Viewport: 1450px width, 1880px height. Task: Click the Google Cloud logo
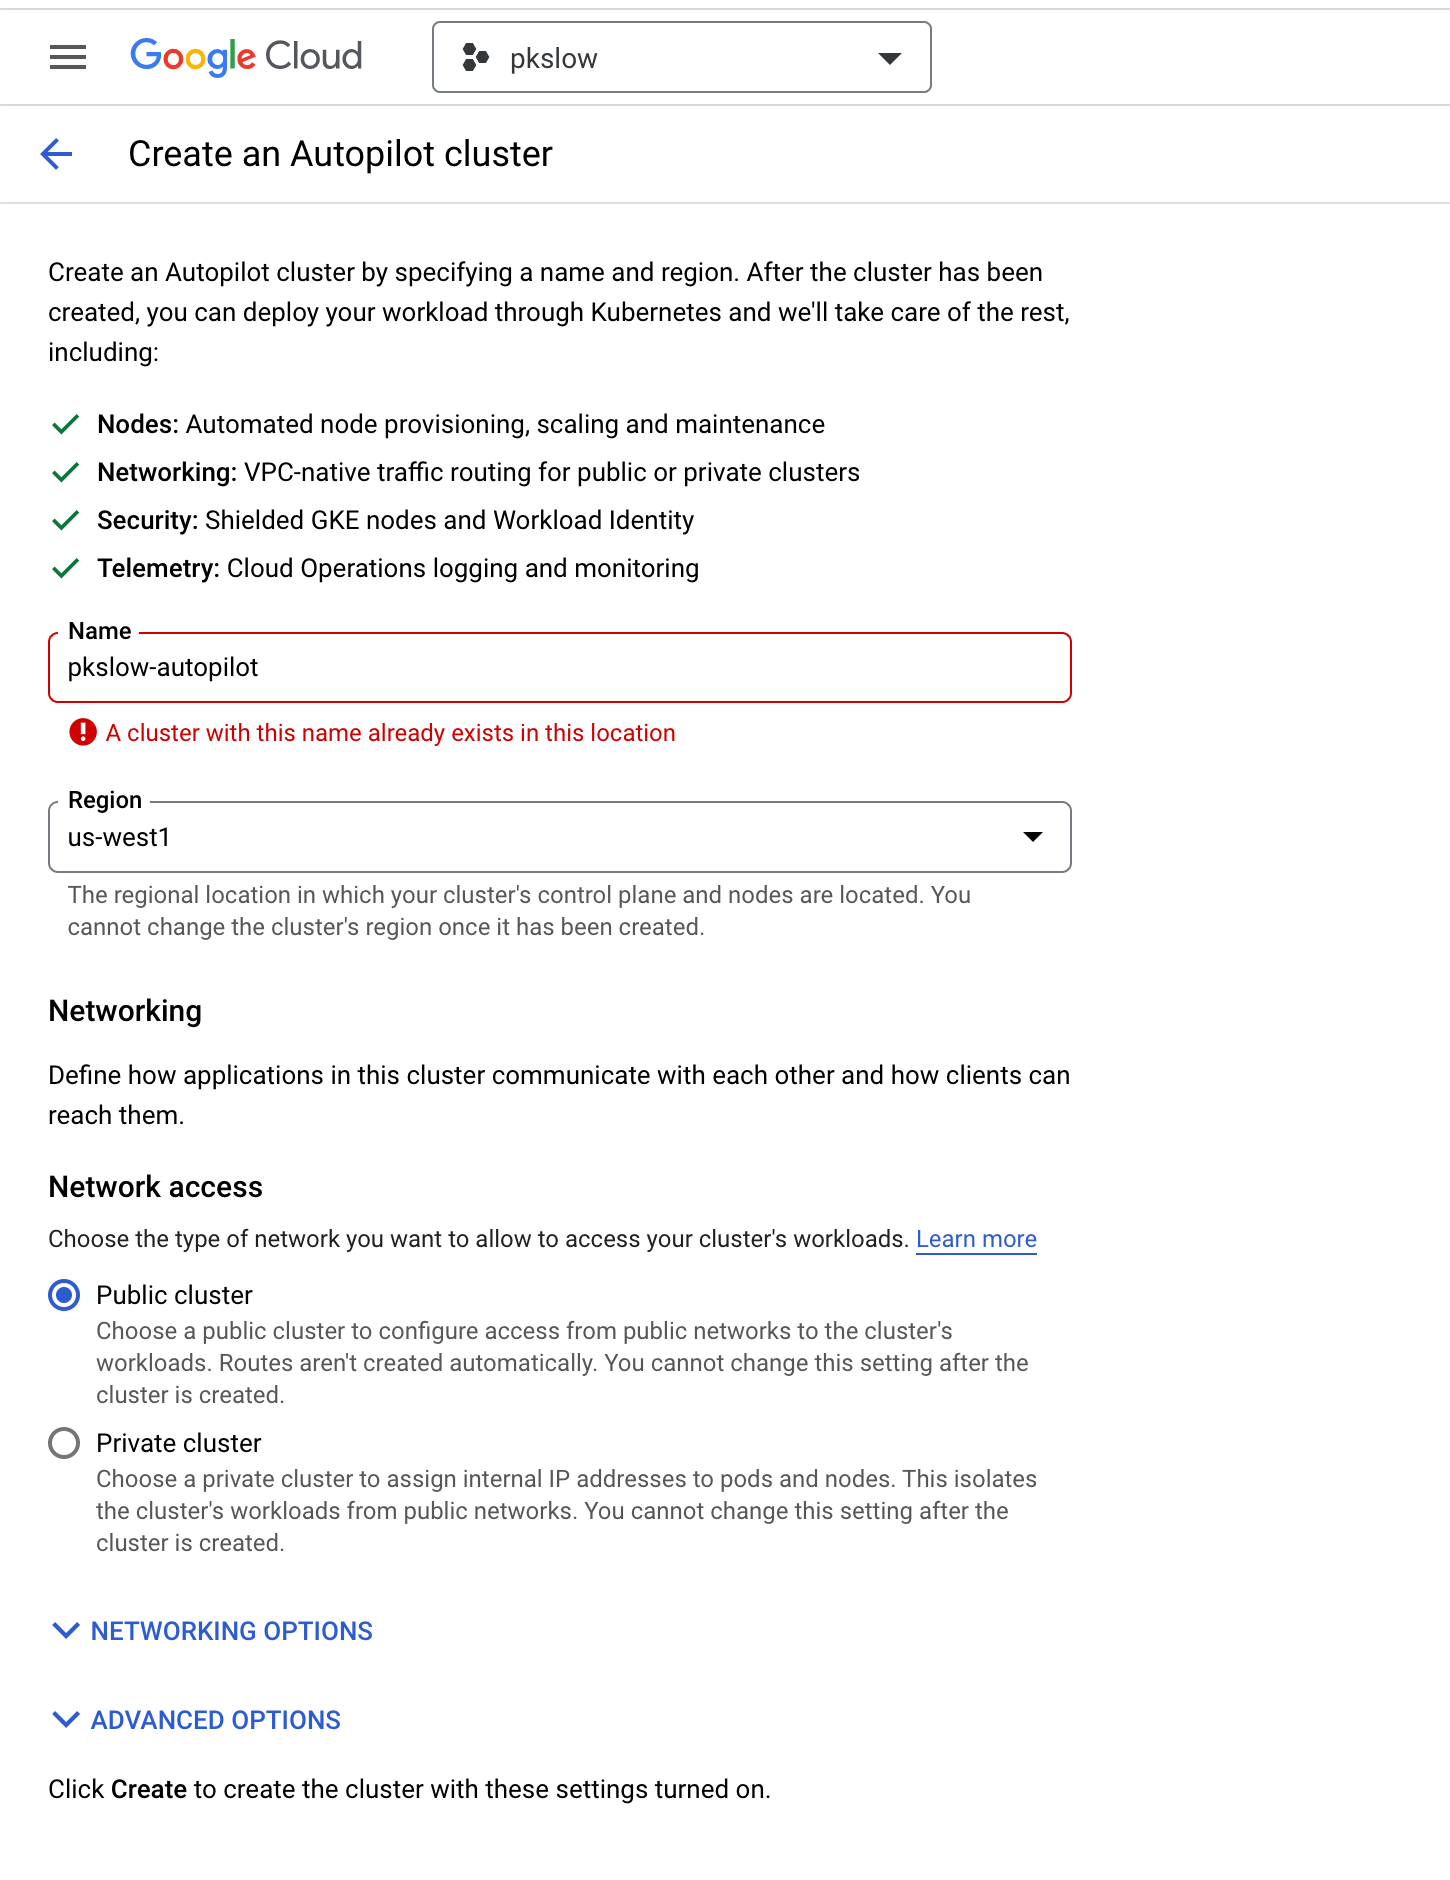(x=246, y=57)
